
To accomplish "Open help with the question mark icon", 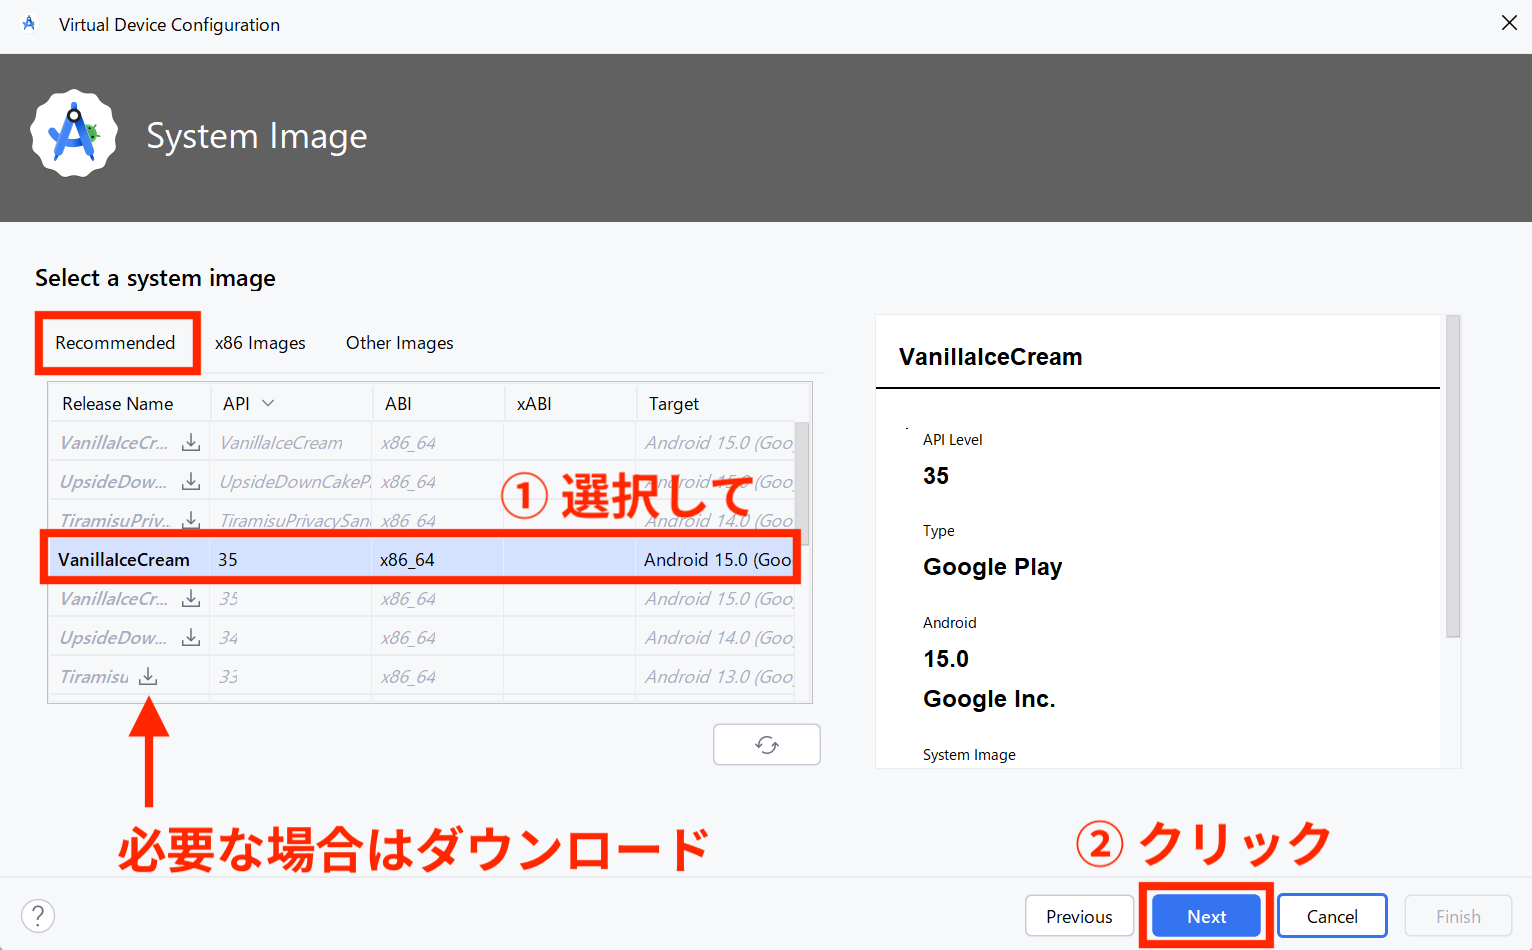I will [x=38, y=916].
